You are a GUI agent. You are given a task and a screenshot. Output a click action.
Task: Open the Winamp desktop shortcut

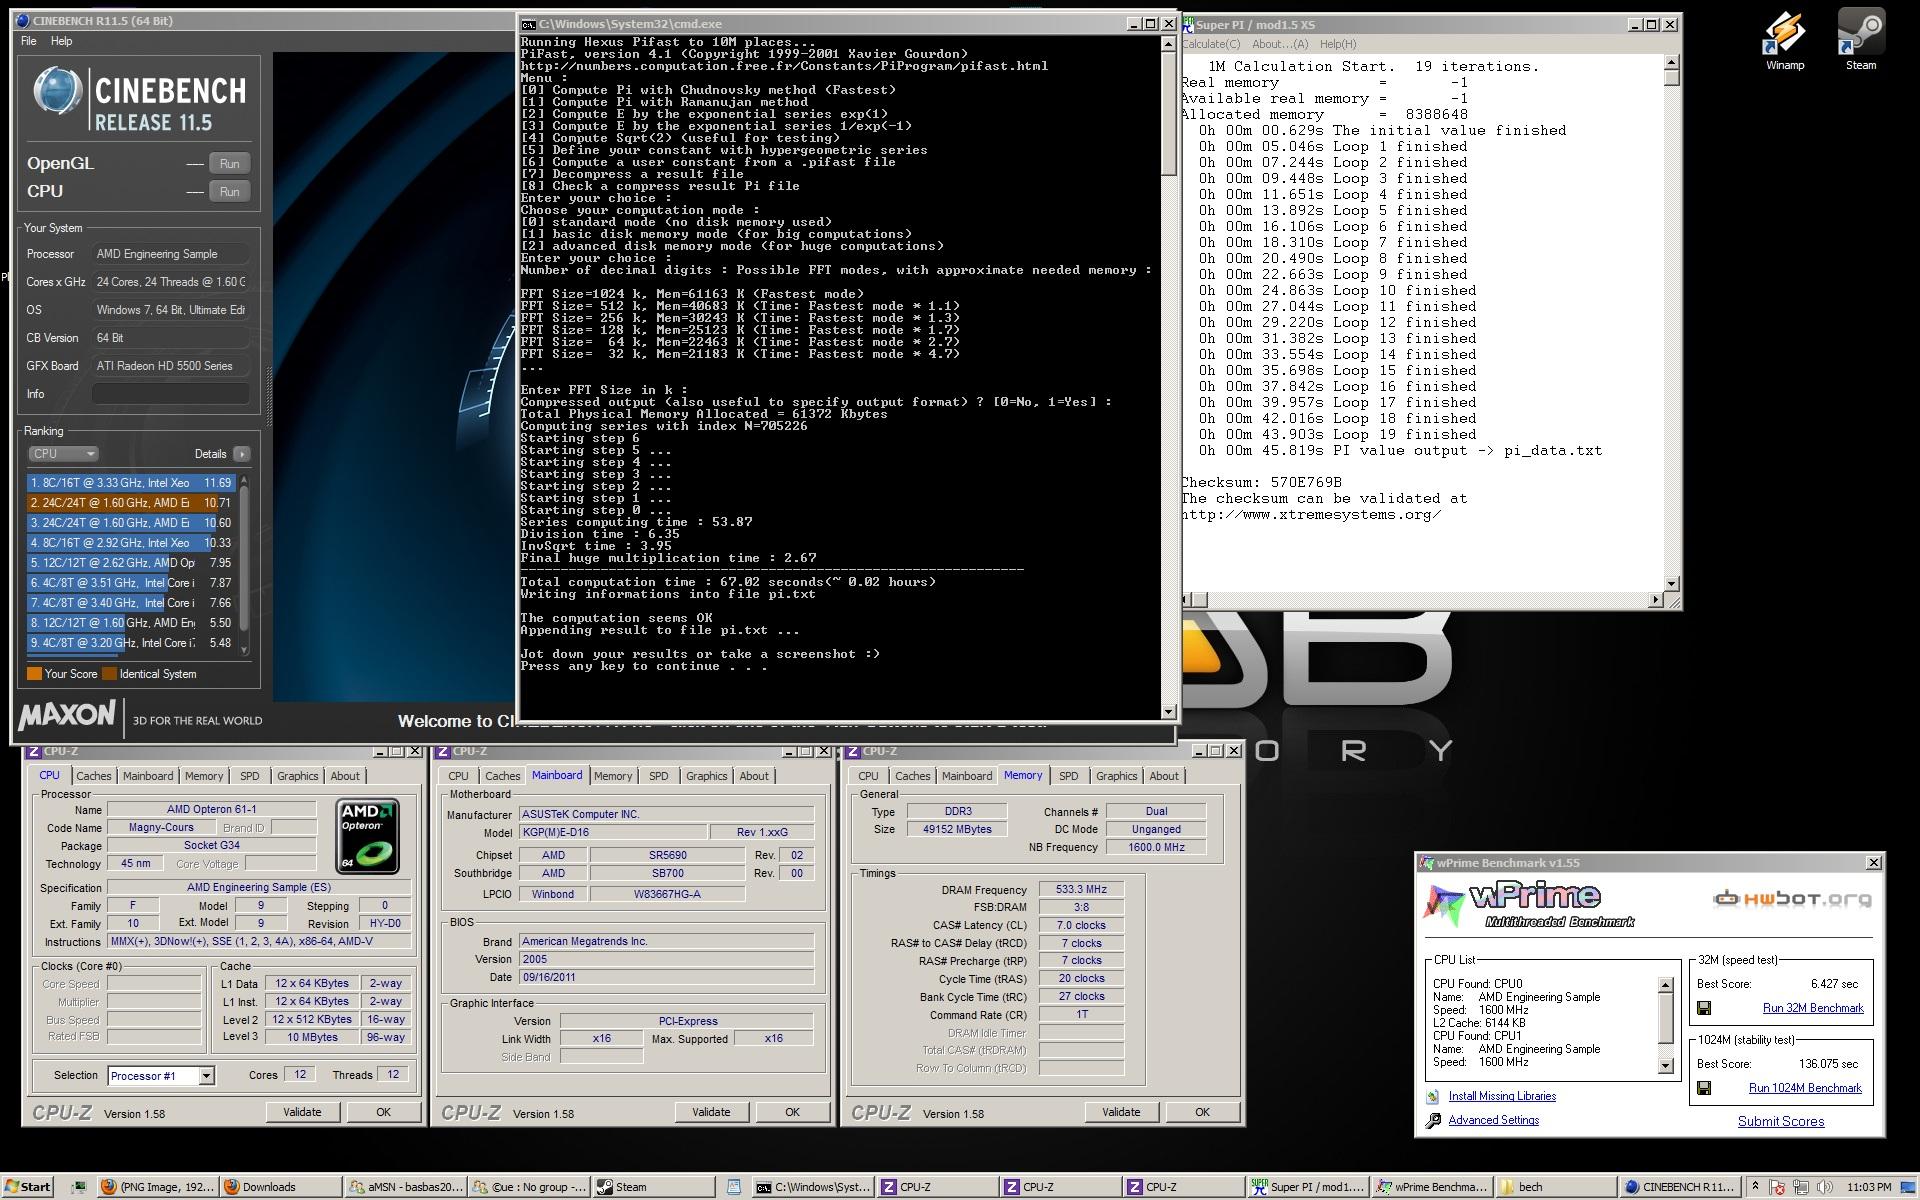coord(1785,40)
